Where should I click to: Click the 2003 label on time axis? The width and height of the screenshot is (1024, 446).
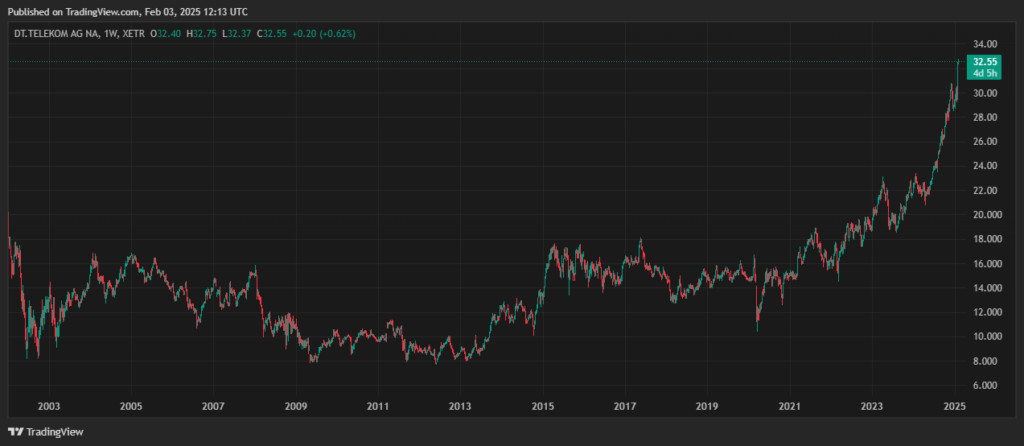click(49, 406)
